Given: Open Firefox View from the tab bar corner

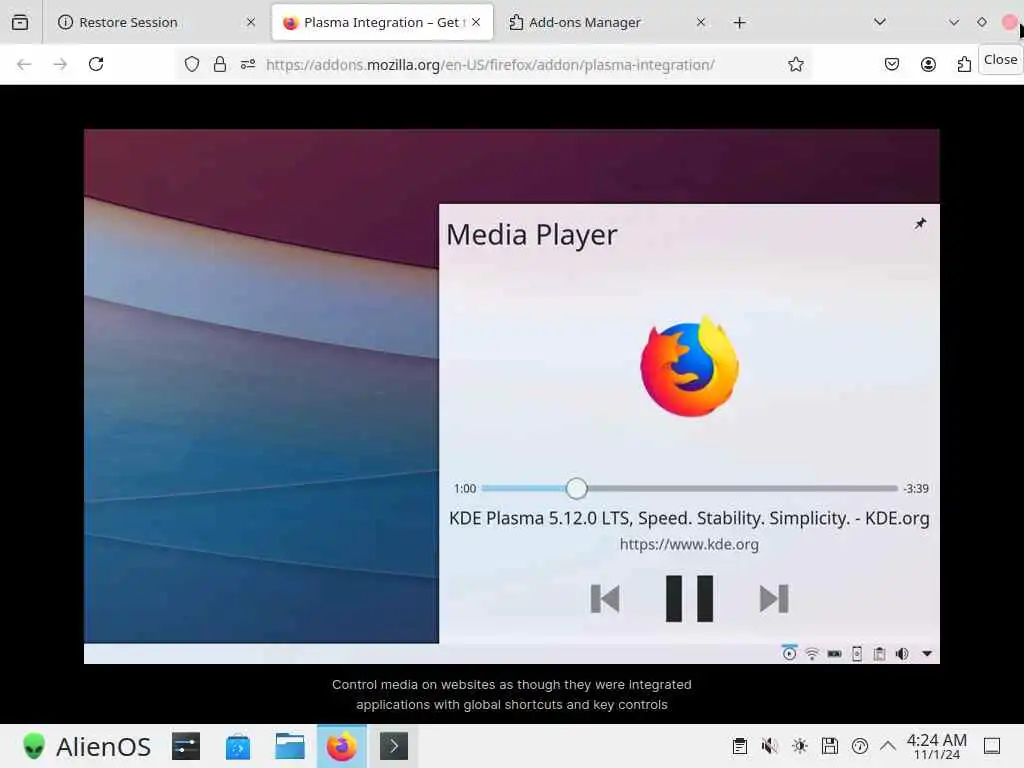Looking at the screenshot, I should point(20,22).
